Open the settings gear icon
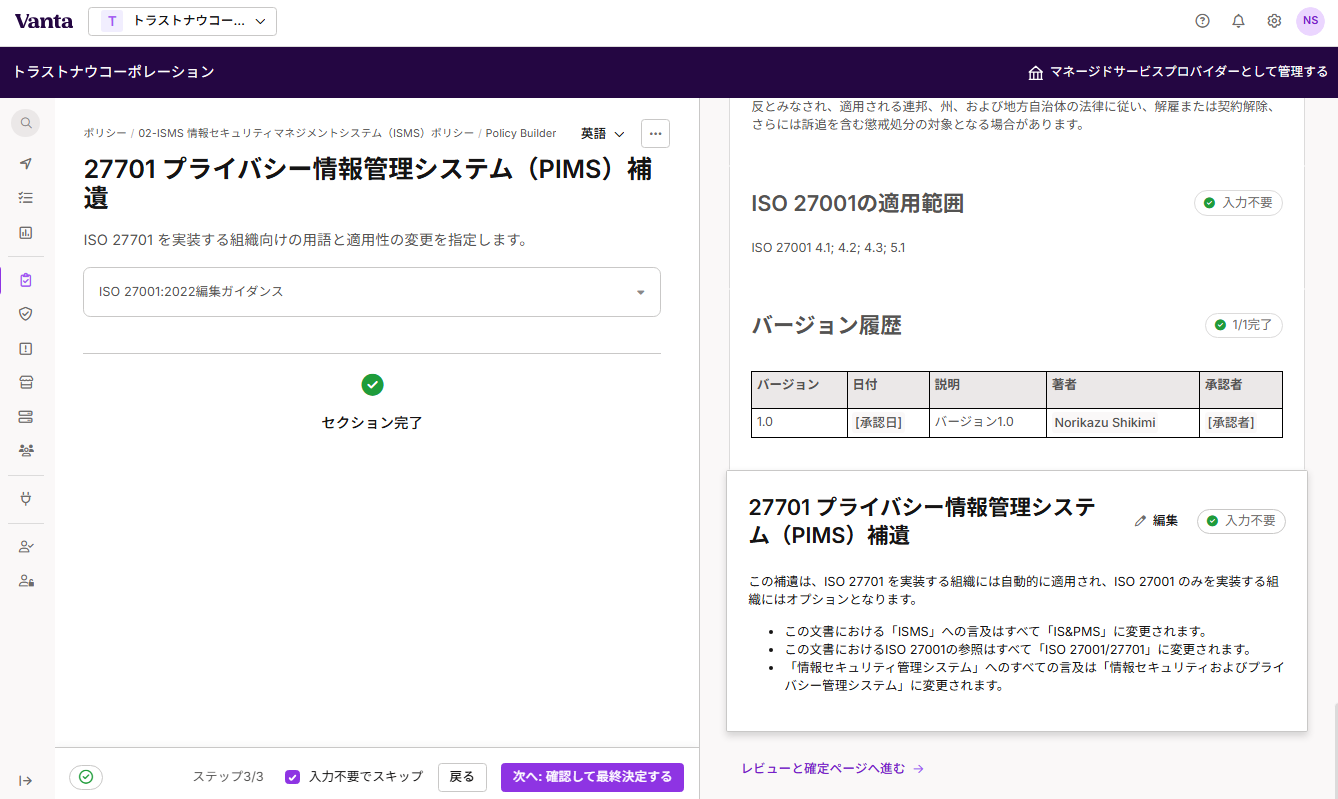 coord(1274,21)
